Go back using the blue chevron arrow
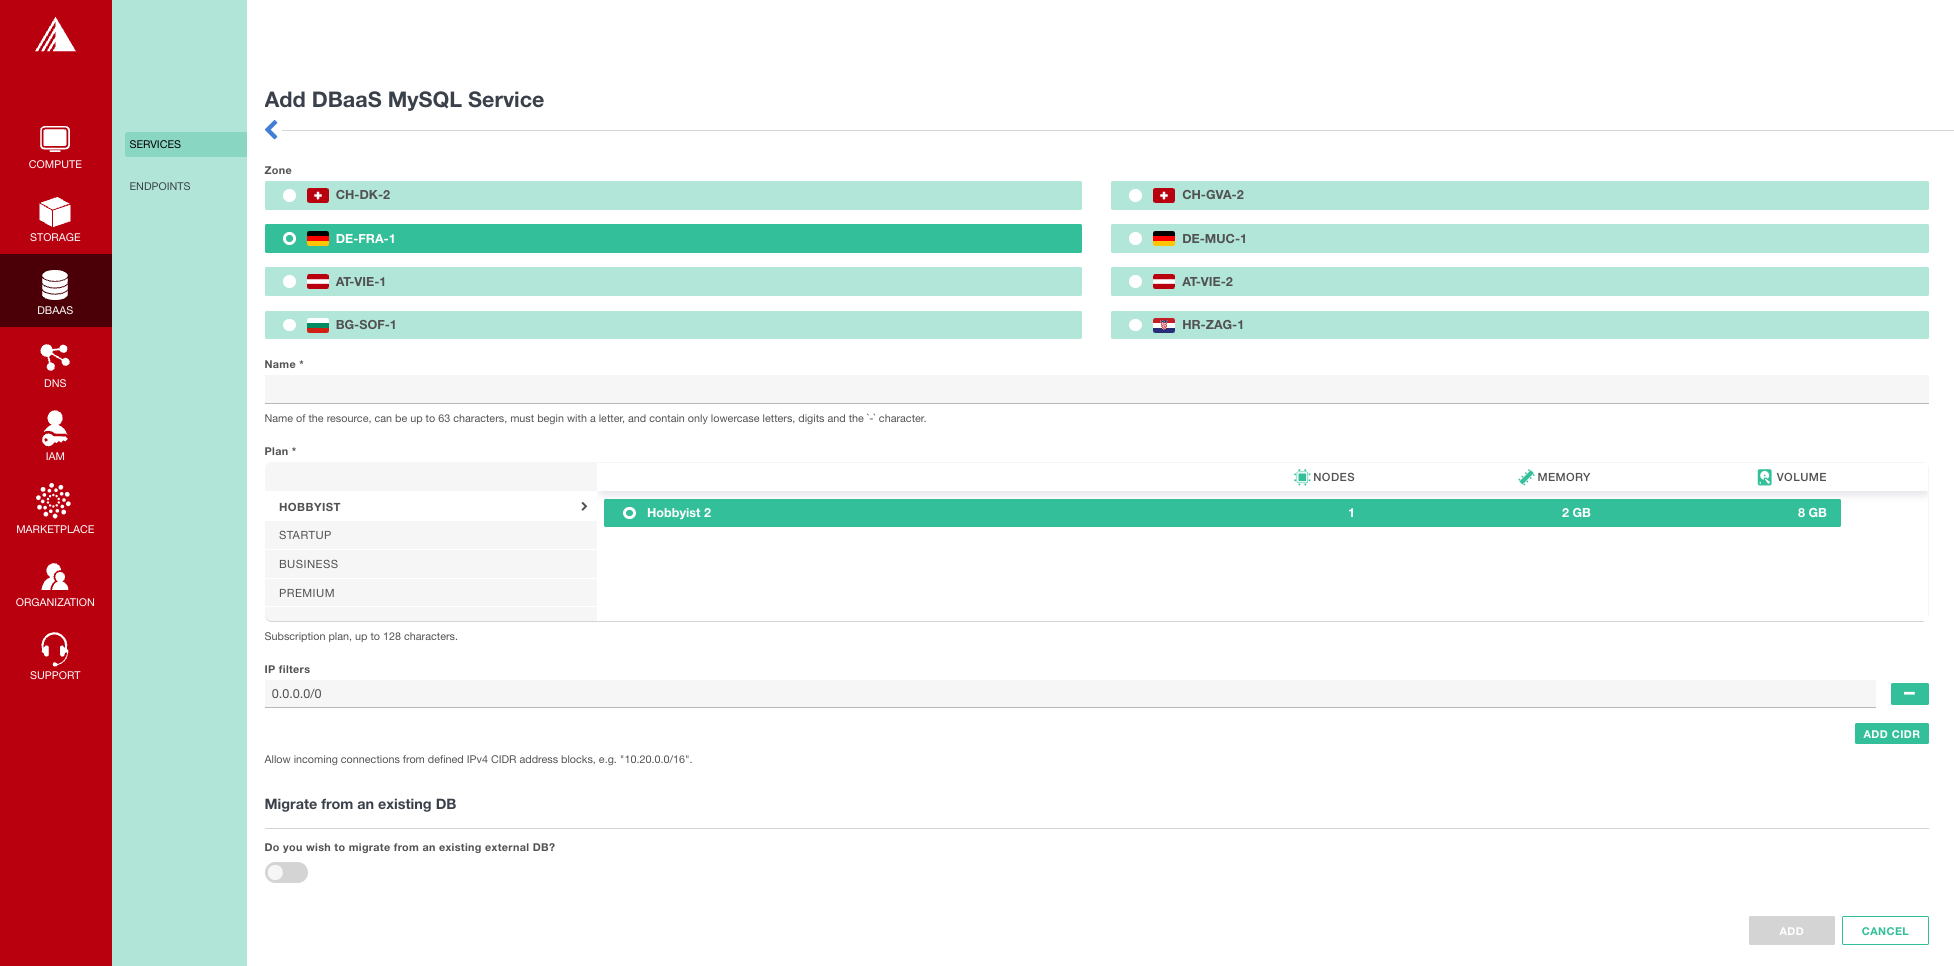The width and height of the screenshot is (1954, 966). pyautogui.click(x=272, y=130)
